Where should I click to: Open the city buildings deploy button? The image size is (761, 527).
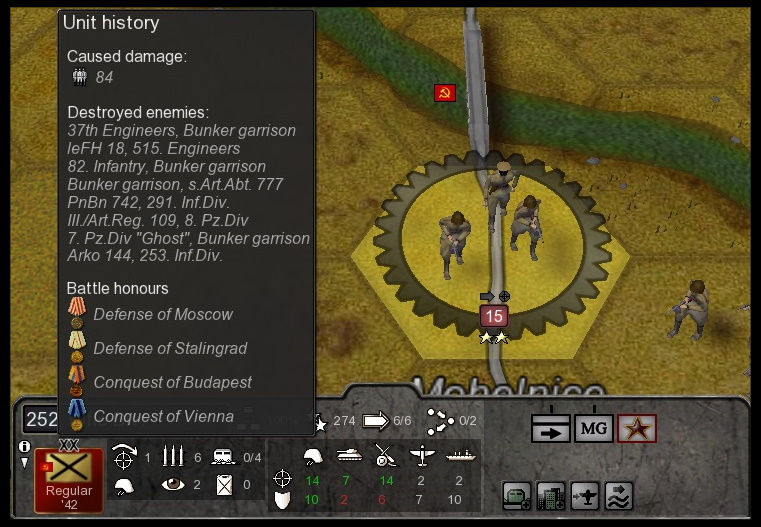[551, 495]
